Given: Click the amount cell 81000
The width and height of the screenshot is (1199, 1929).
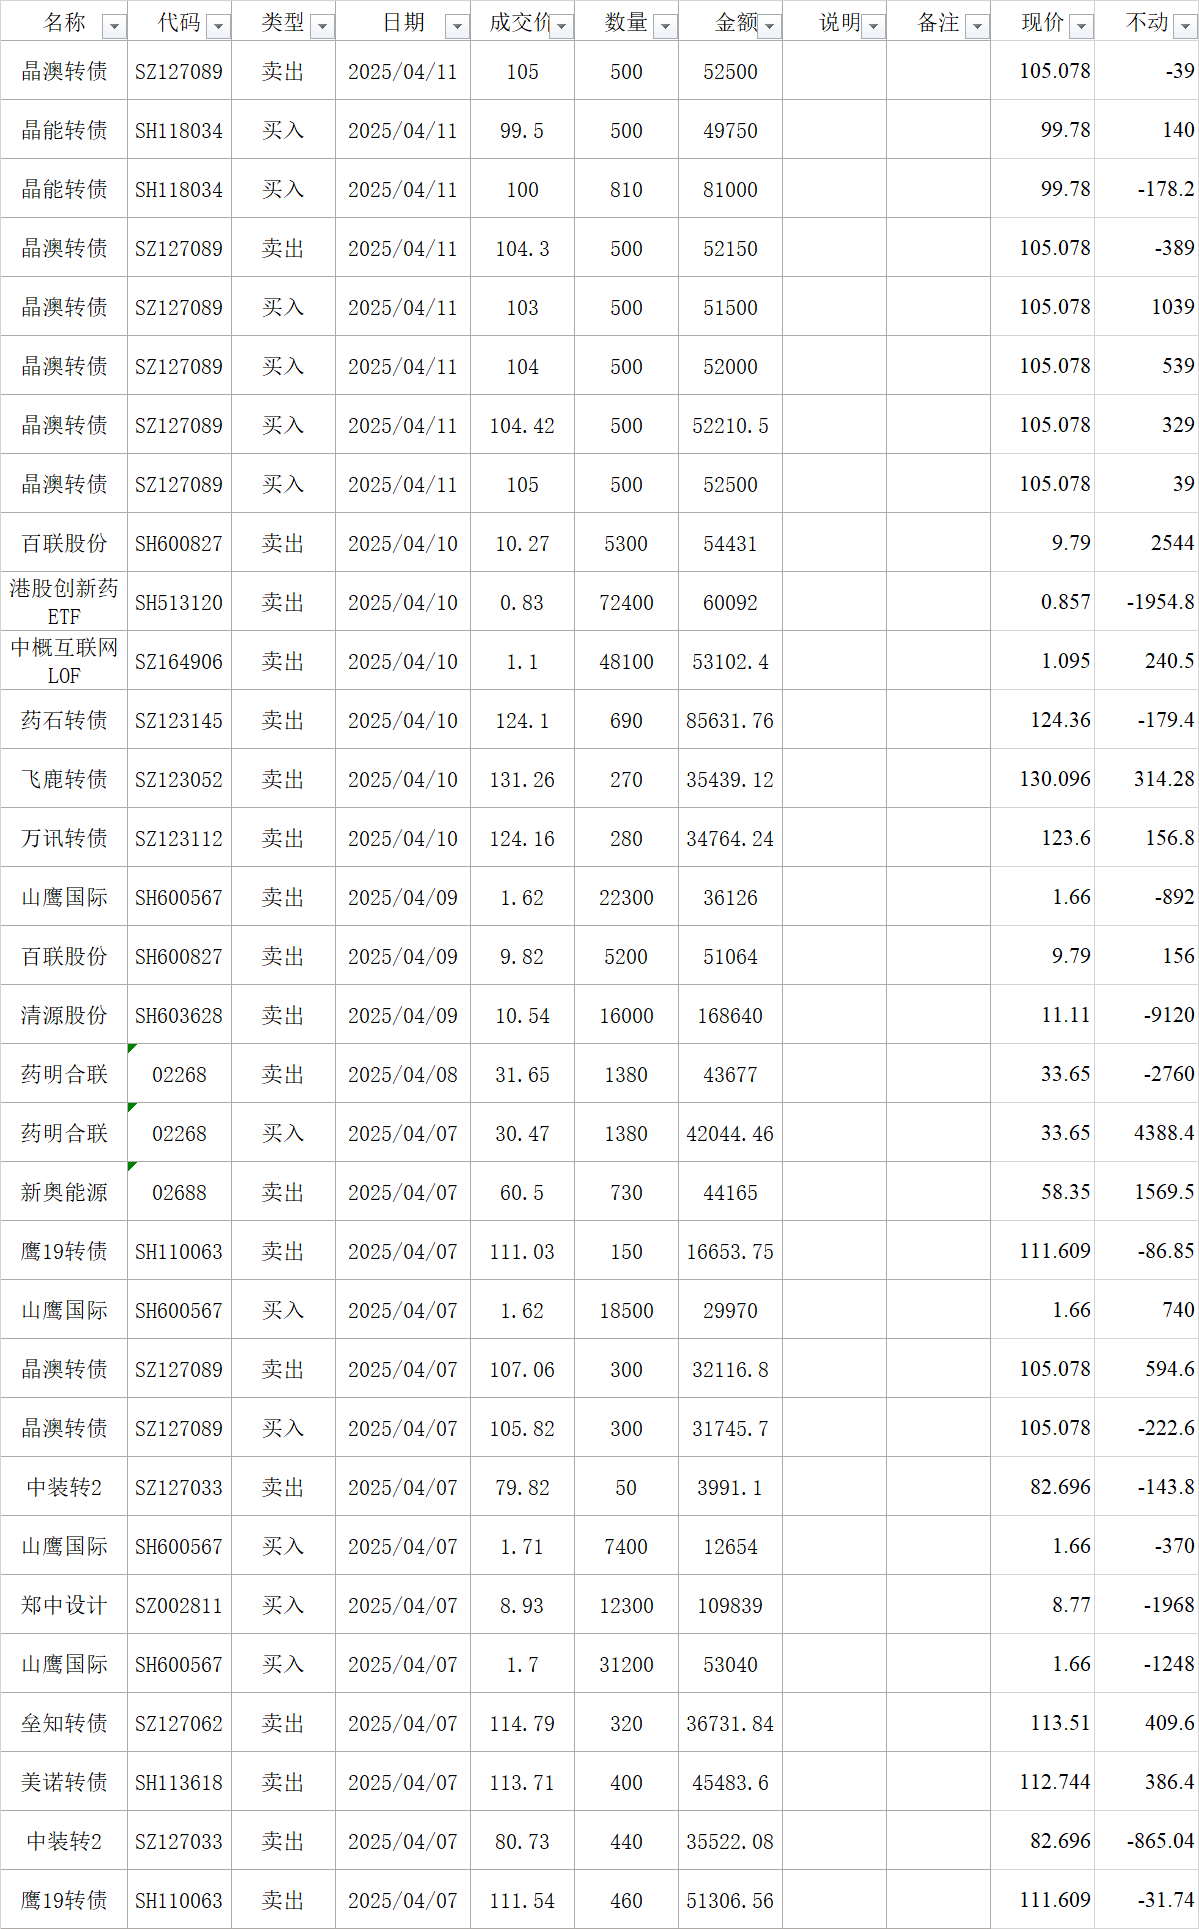Looking at the screenshot, I should click(x=730, y=189).
